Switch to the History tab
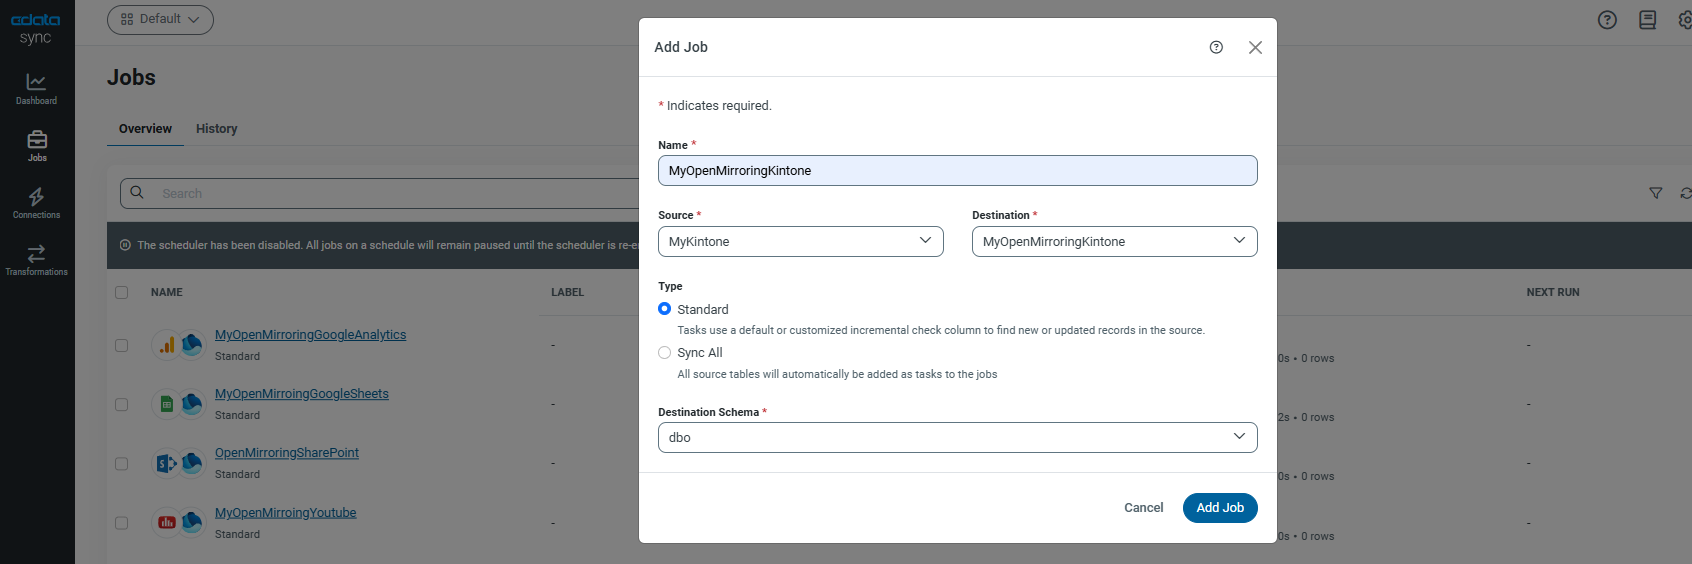This screenshot has height=564, width=1692. coord(216,129)
